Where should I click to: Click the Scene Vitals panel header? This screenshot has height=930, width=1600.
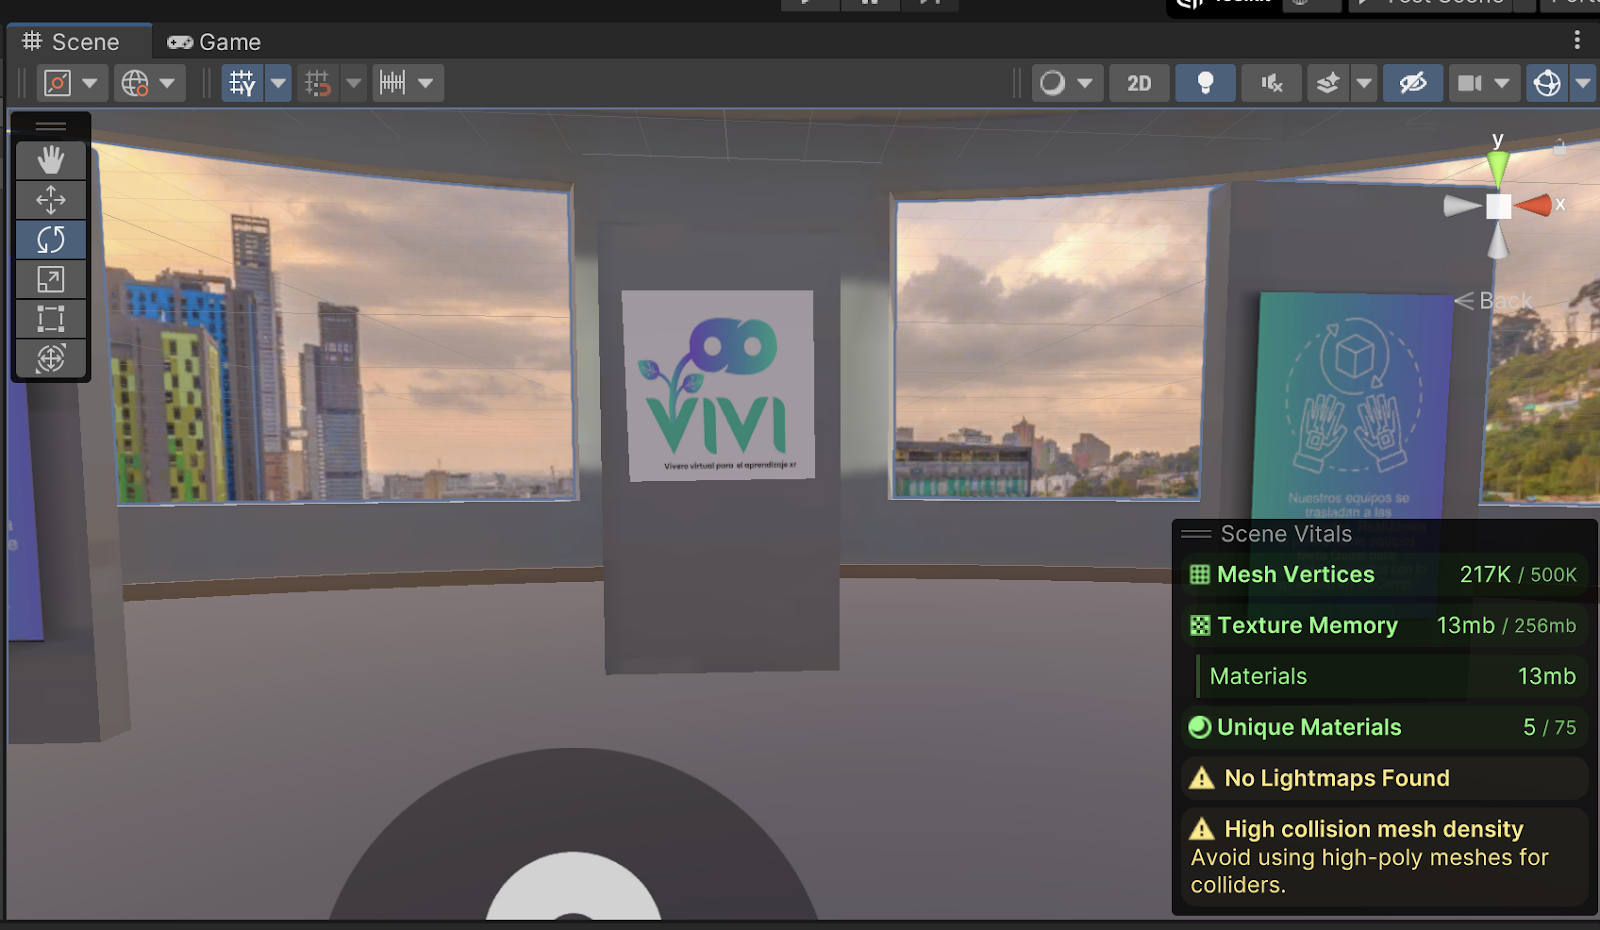[x=1385, y=534]
